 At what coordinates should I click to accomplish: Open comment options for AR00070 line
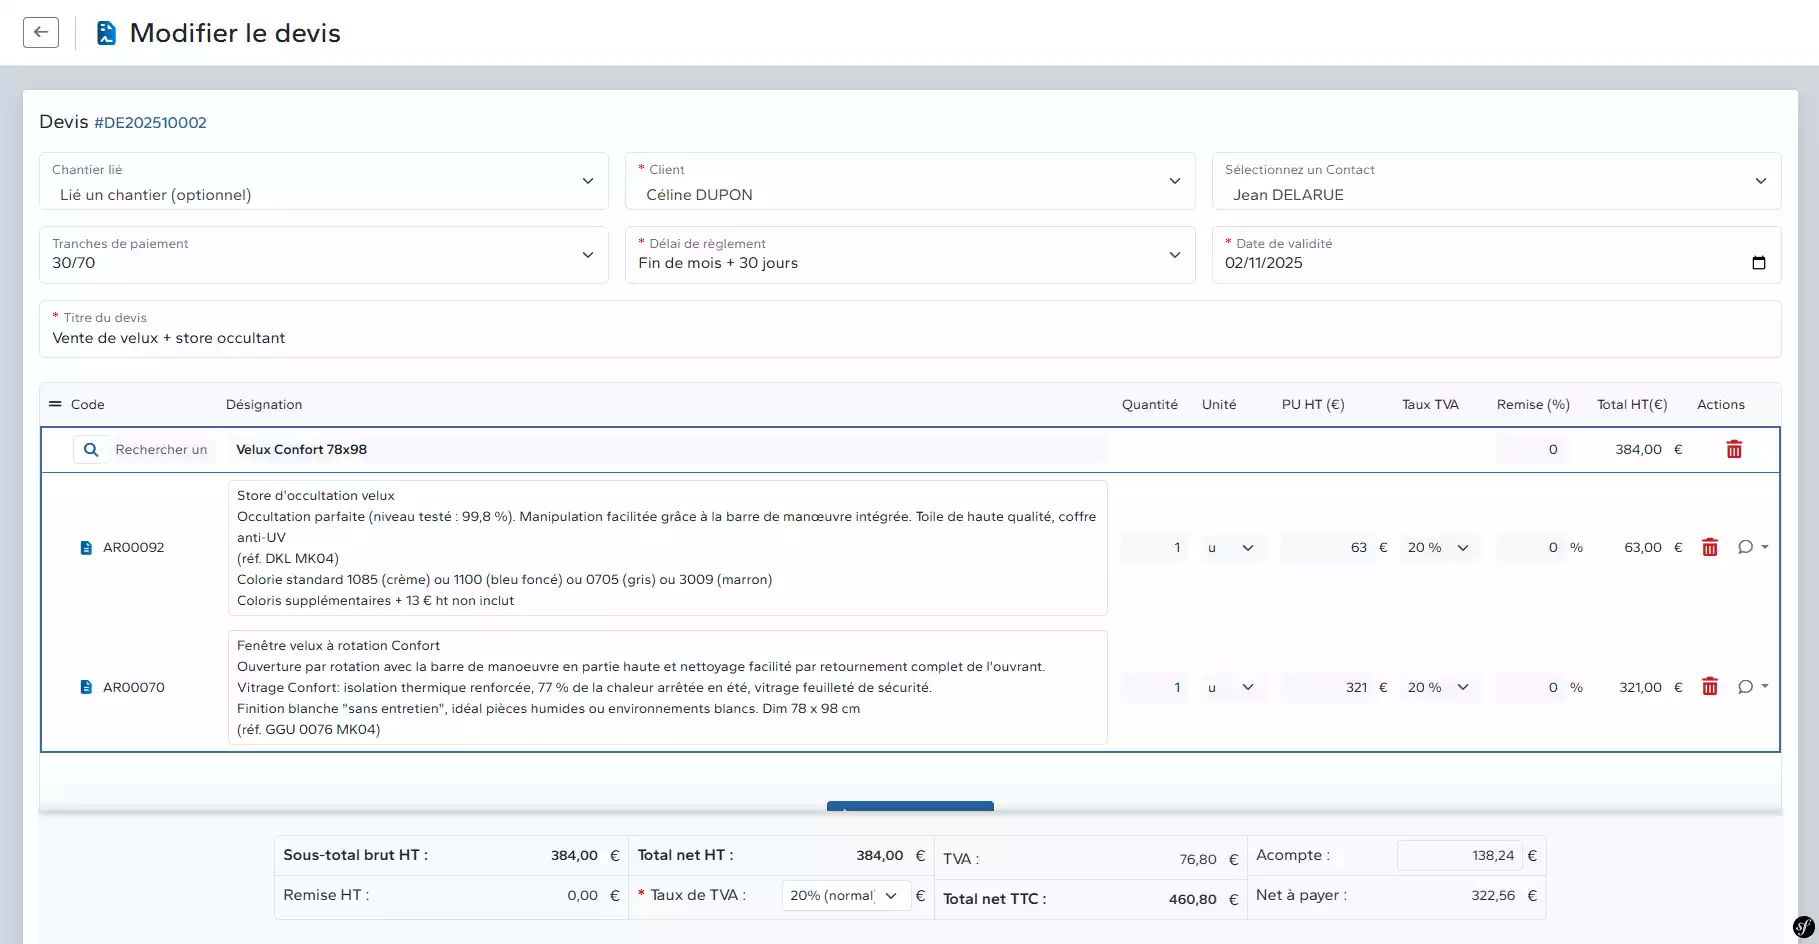point(1752,687)
